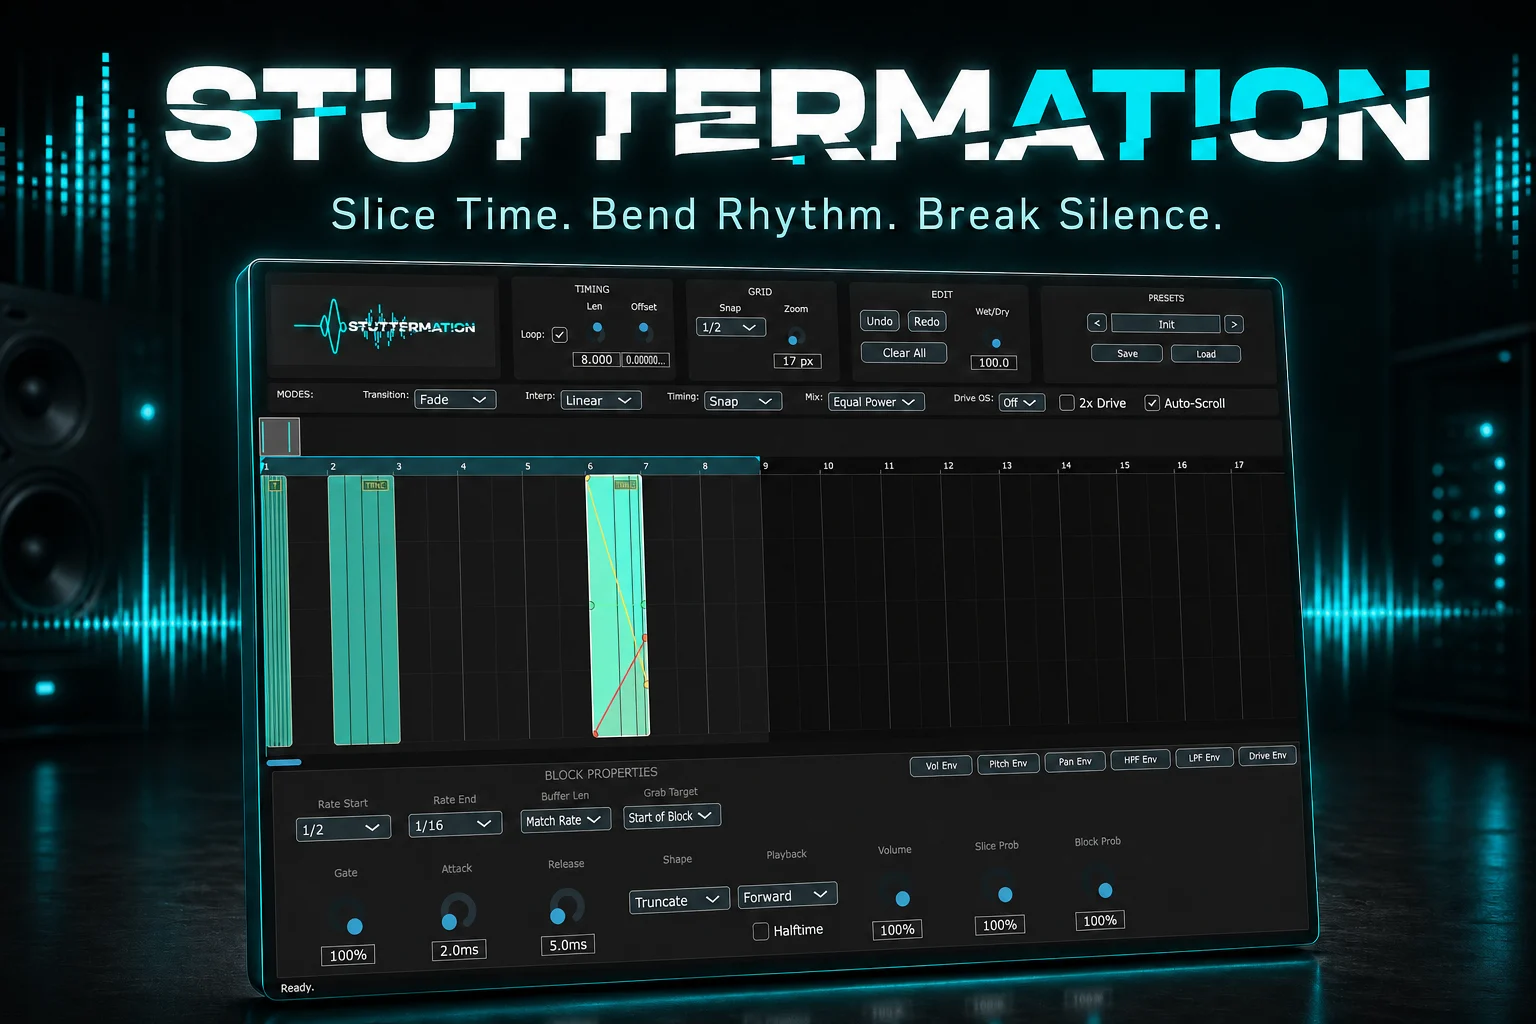Select the stutter block starting at beat 6
This screenshot has width=1536, height=1024.
[x=617, y=606]
